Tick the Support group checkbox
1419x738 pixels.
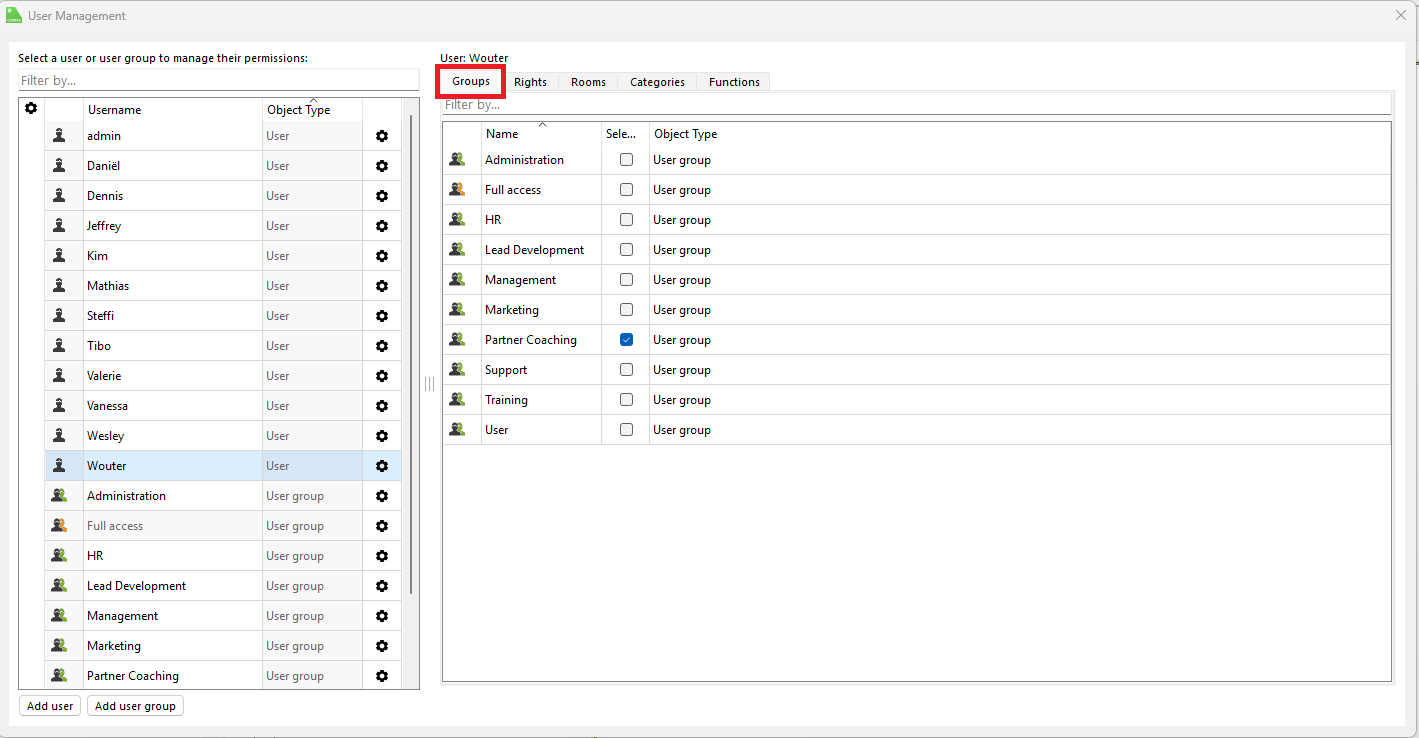point(626,370)
